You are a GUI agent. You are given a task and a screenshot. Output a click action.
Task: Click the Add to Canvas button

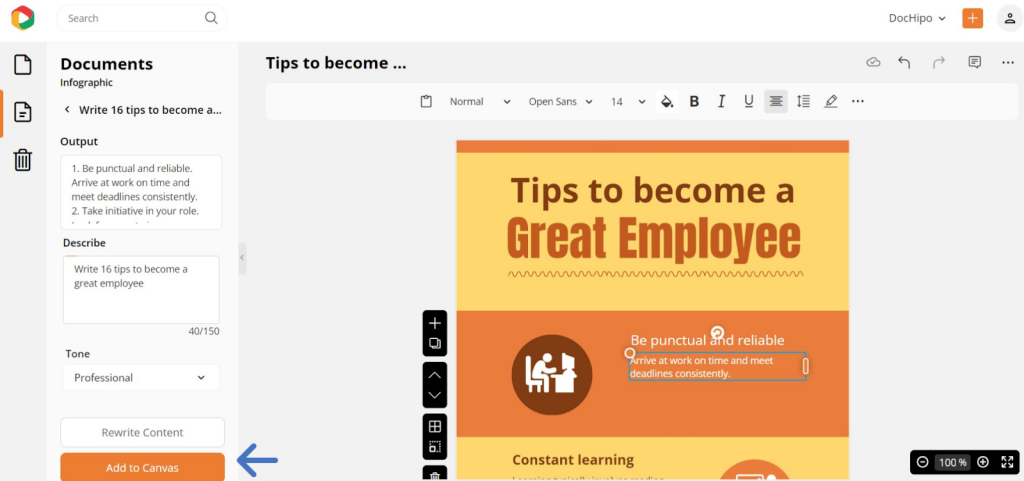point(142,467)
